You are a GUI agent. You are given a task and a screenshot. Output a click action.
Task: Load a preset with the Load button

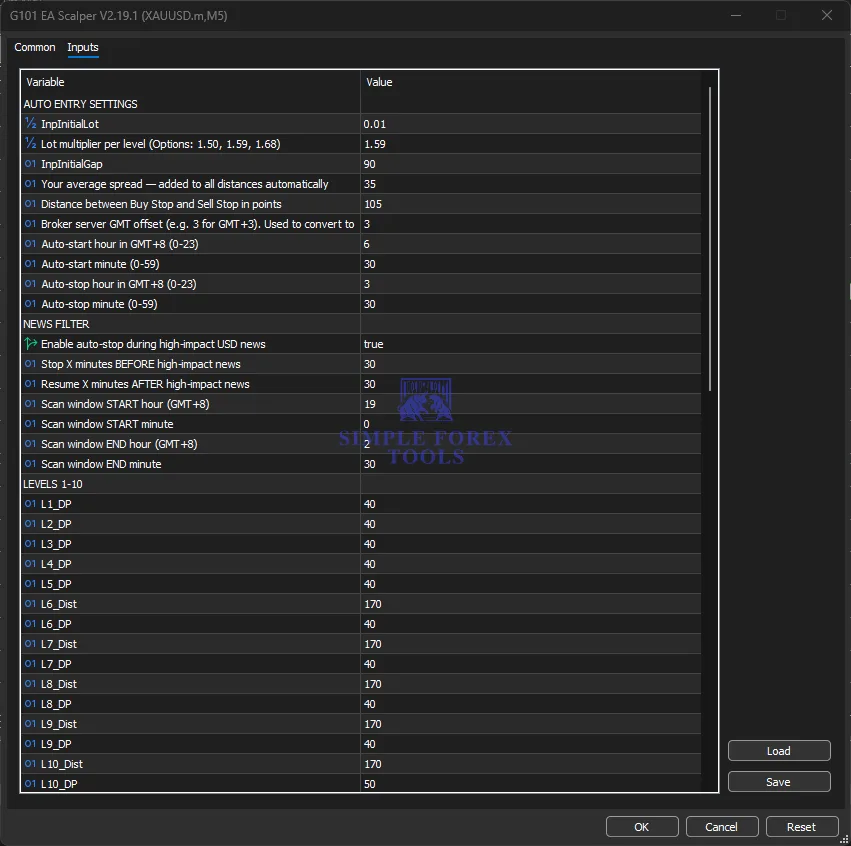pos(778,751)
